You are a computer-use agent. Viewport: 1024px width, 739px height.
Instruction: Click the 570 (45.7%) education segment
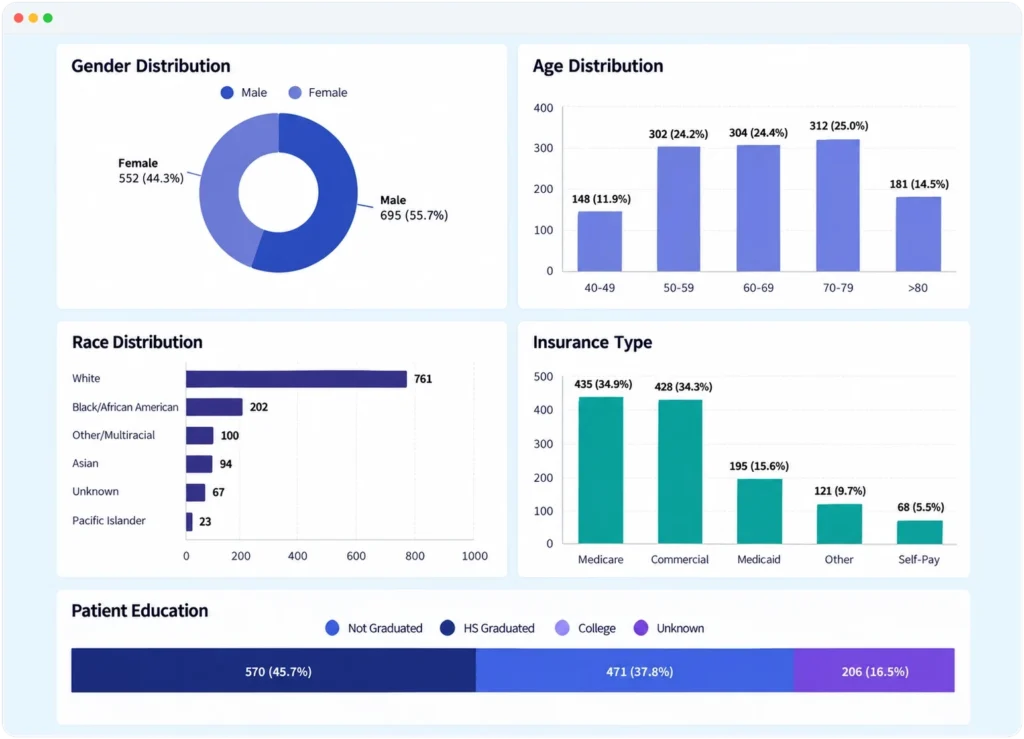click(x=274, y=670)
